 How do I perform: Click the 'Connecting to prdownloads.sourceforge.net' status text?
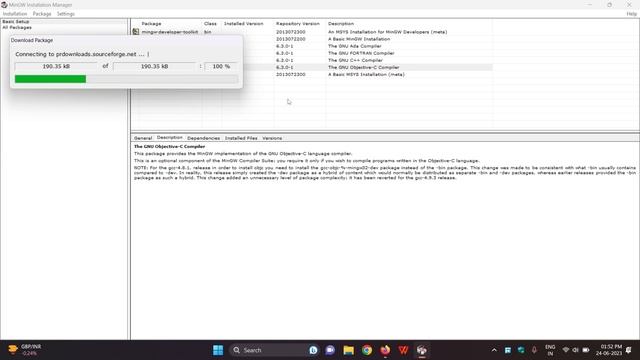click(82, 54)
